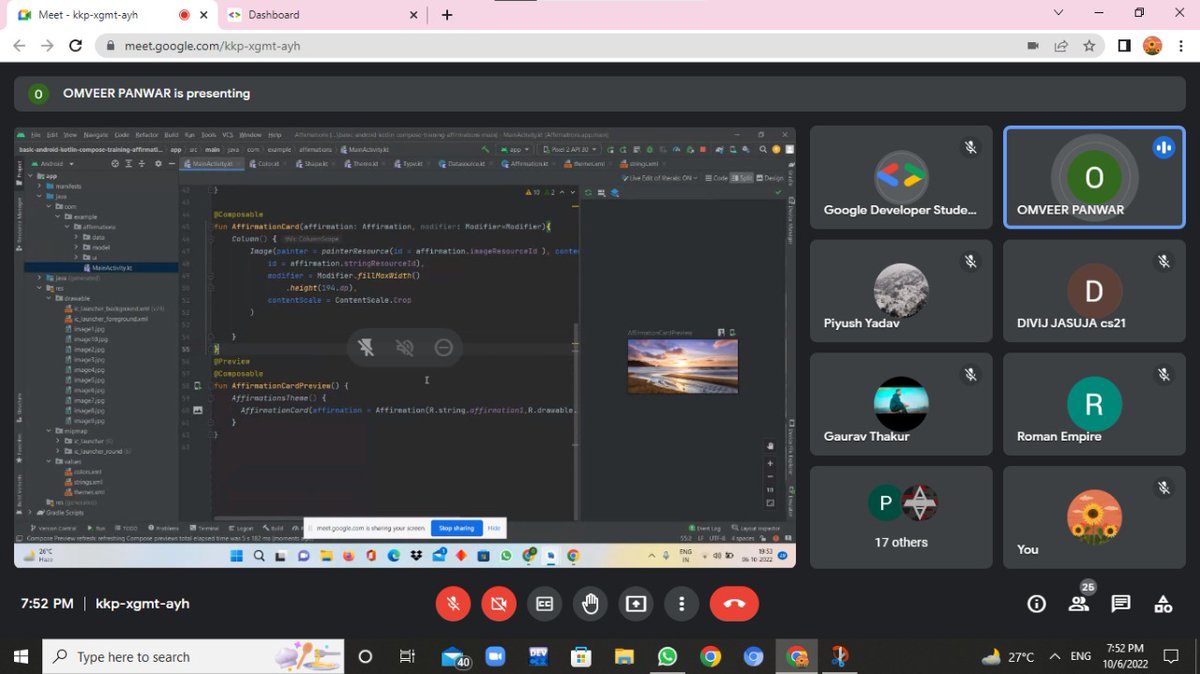
Task: Open the chat panel in Meet
Action: click(x=1120, y=603)
